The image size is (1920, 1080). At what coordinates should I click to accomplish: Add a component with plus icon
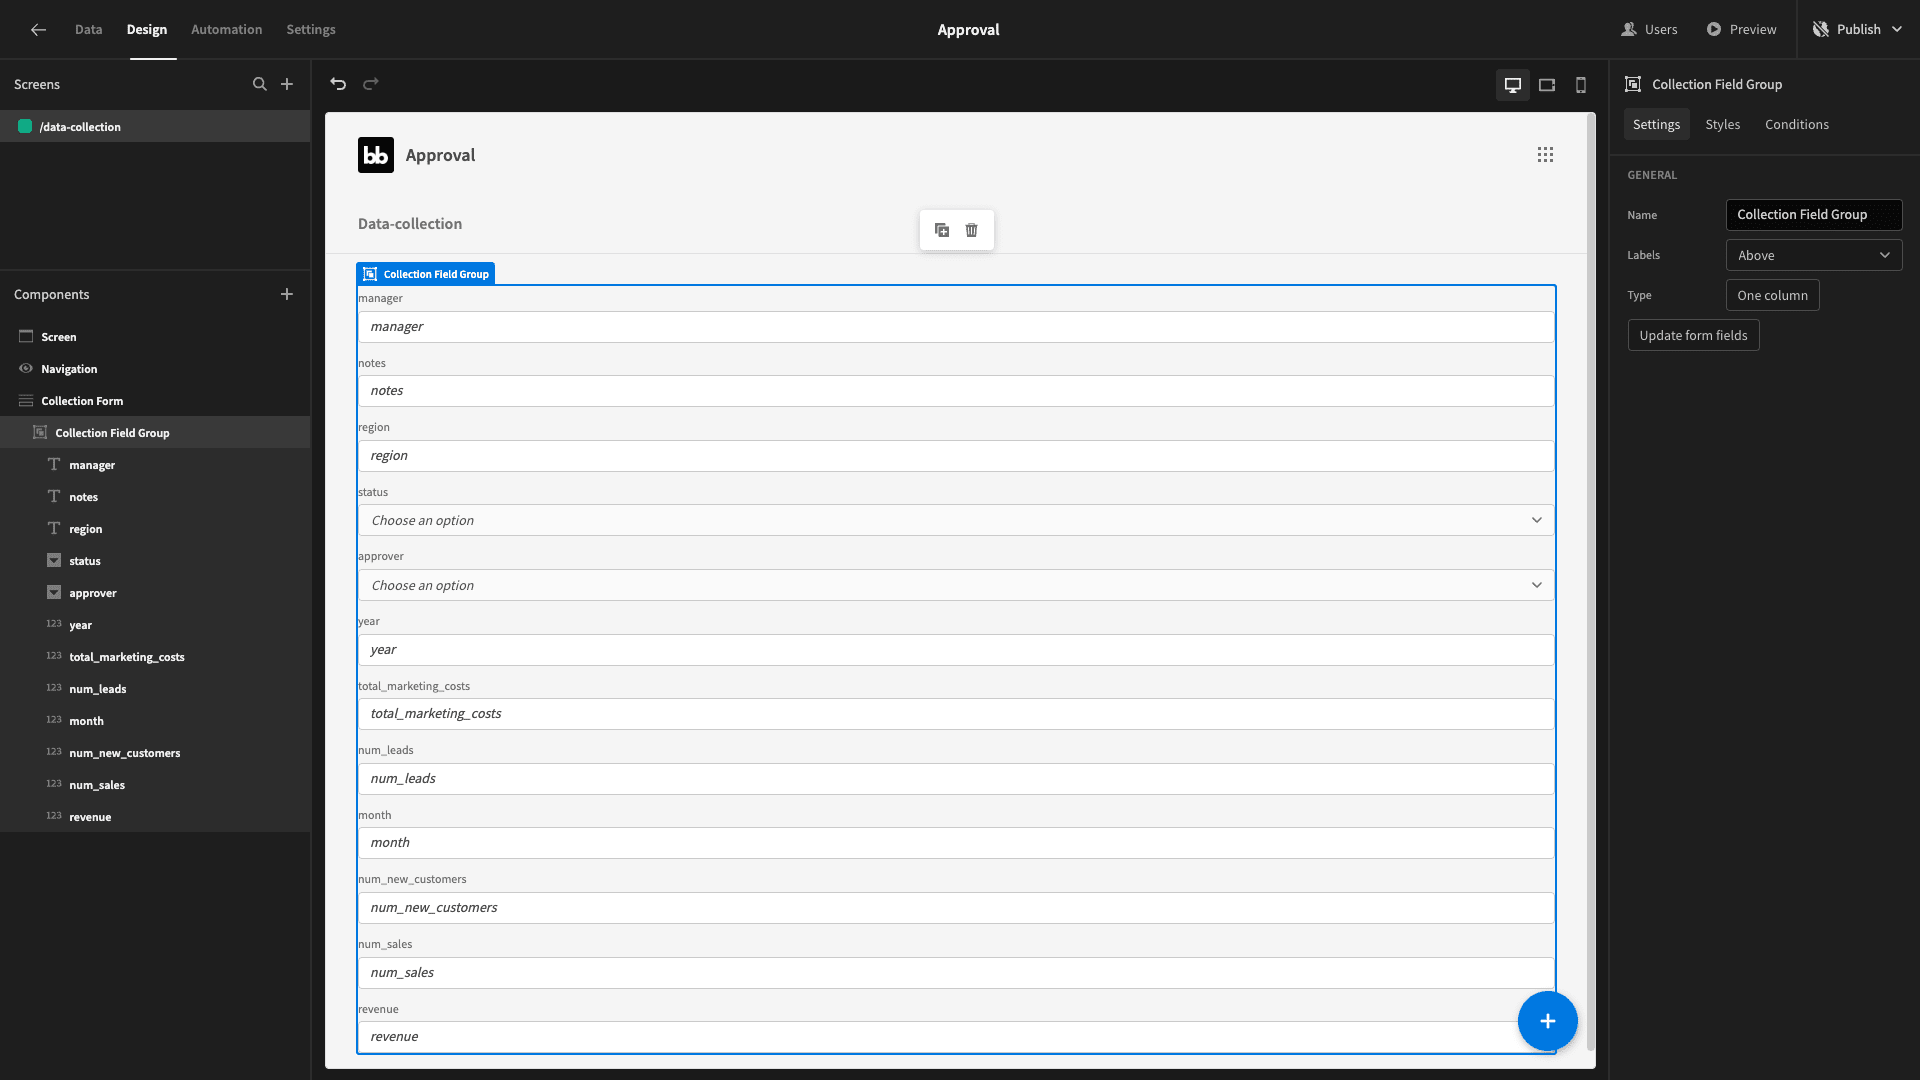coord(287,294)
